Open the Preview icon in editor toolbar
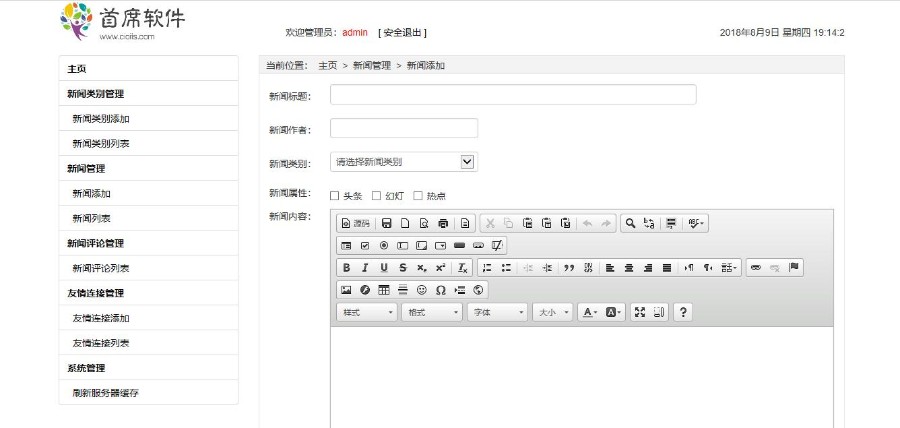Viewport: 900px width, 428px height. tap(424, 223)
